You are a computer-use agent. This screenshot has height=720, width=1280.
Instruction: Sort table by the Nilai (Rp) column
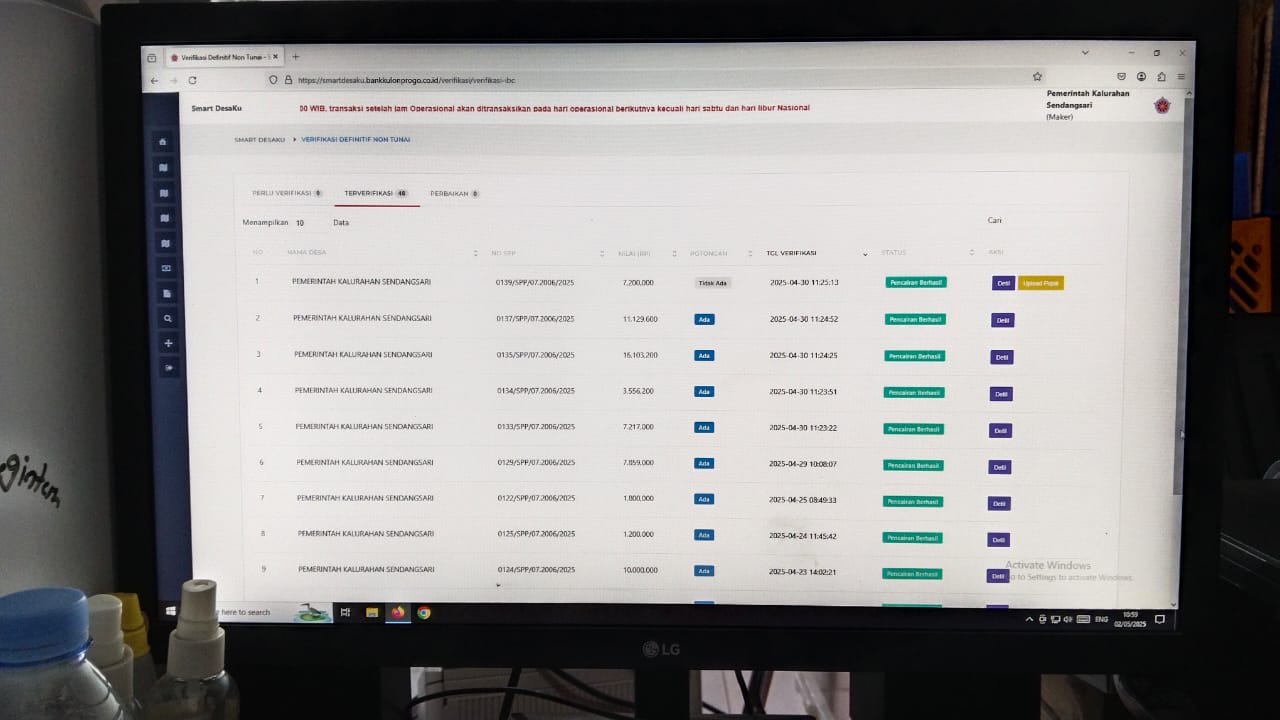click(x=645, y=253)
